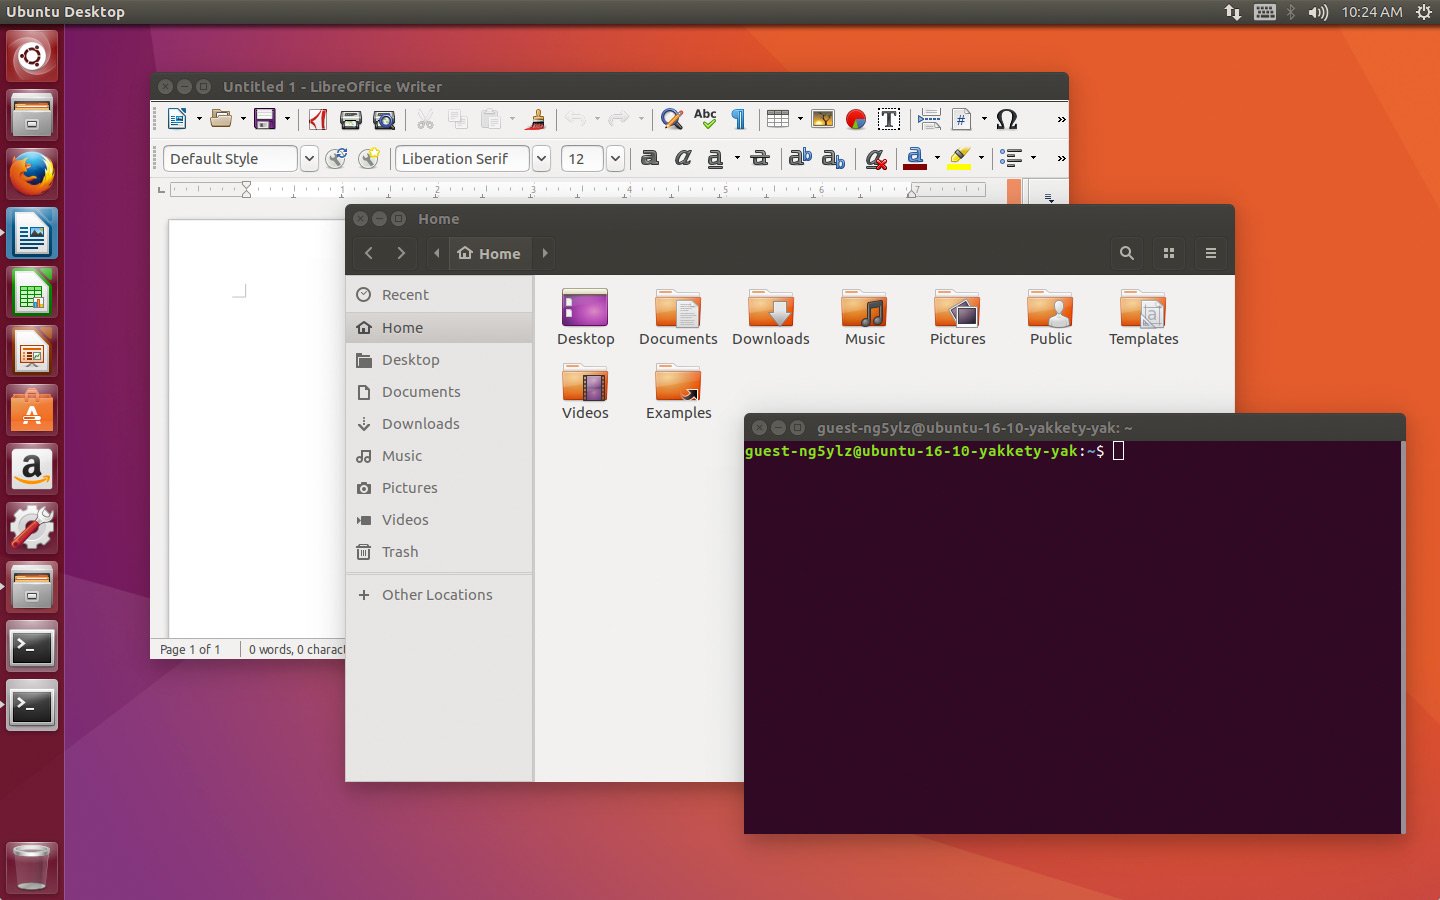Click the Print icon in Writer toolbar
The image size is (1440, 900).
point(351,120)
